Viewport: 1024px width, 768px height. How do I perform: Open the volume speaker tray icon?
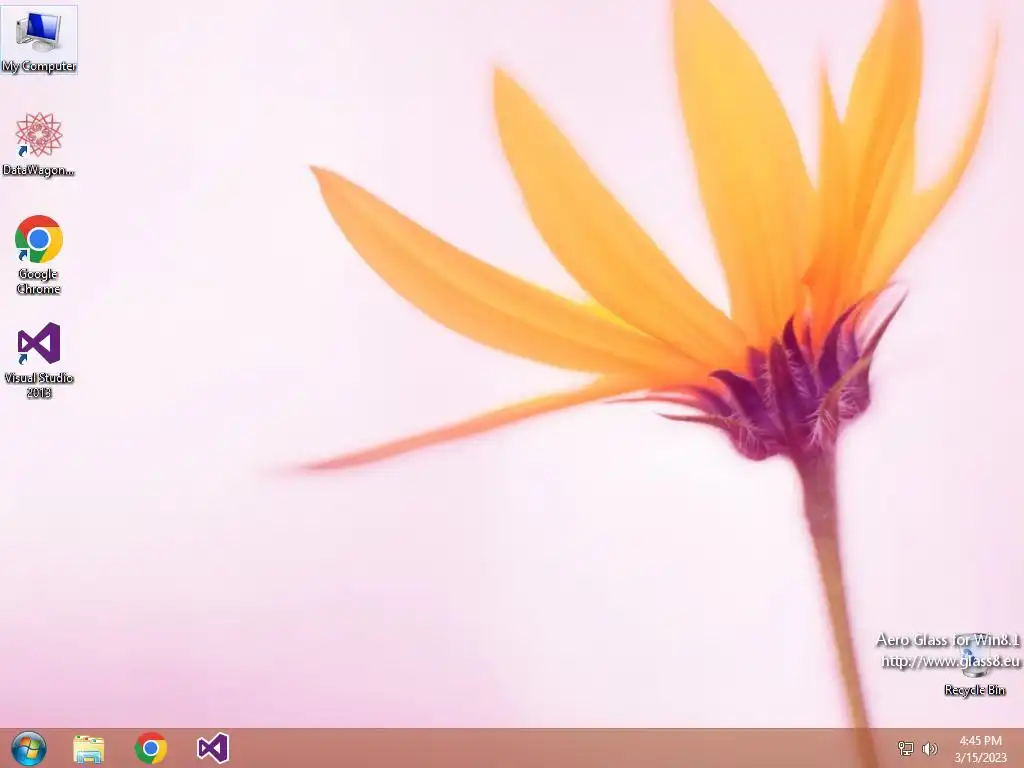tap(929, 748)
